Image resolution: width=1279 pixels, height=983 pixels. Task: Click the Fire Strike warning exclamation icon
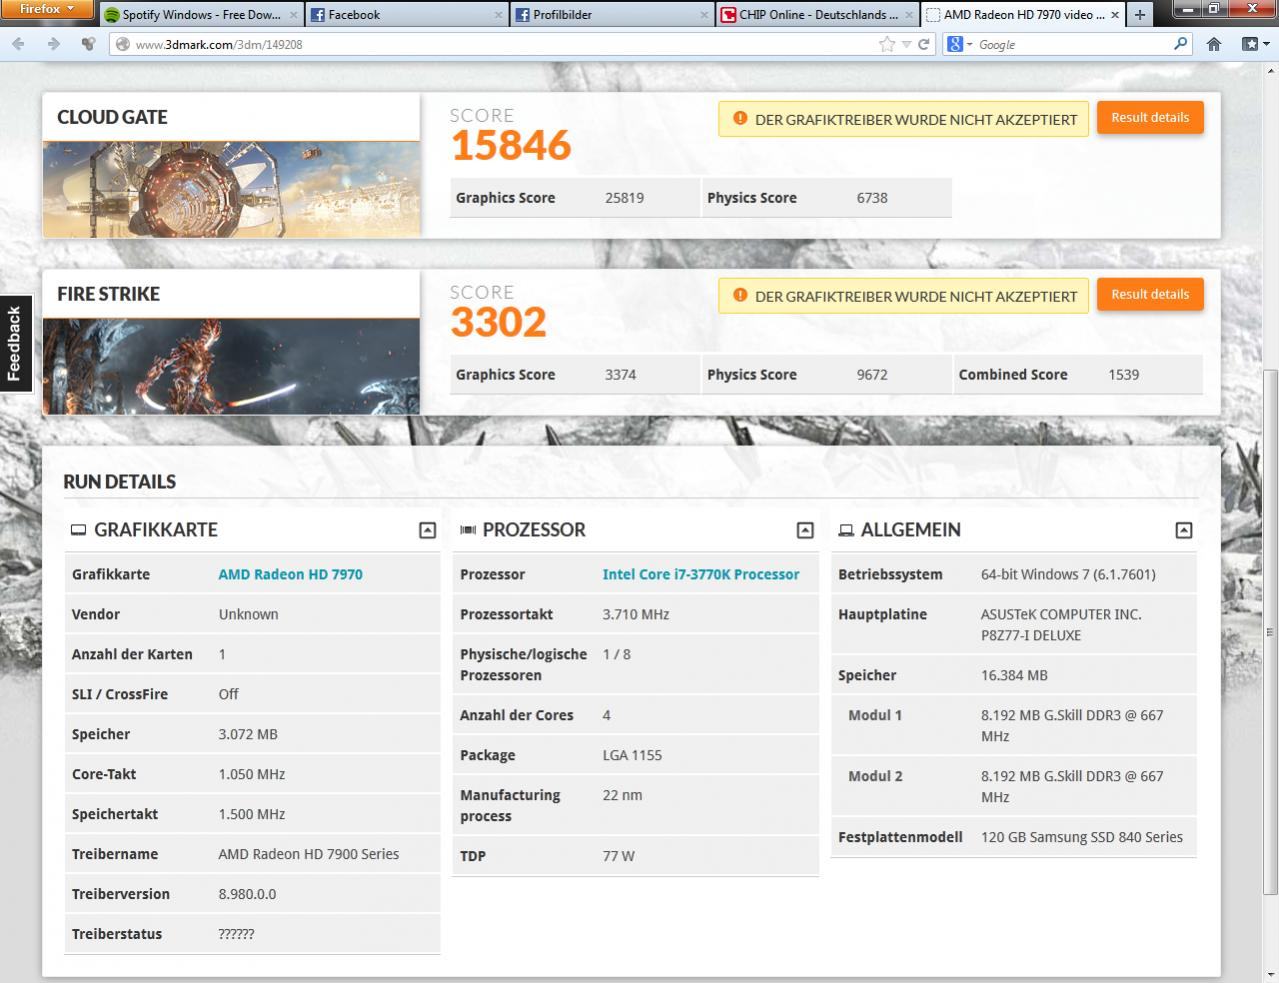[740, 295]
